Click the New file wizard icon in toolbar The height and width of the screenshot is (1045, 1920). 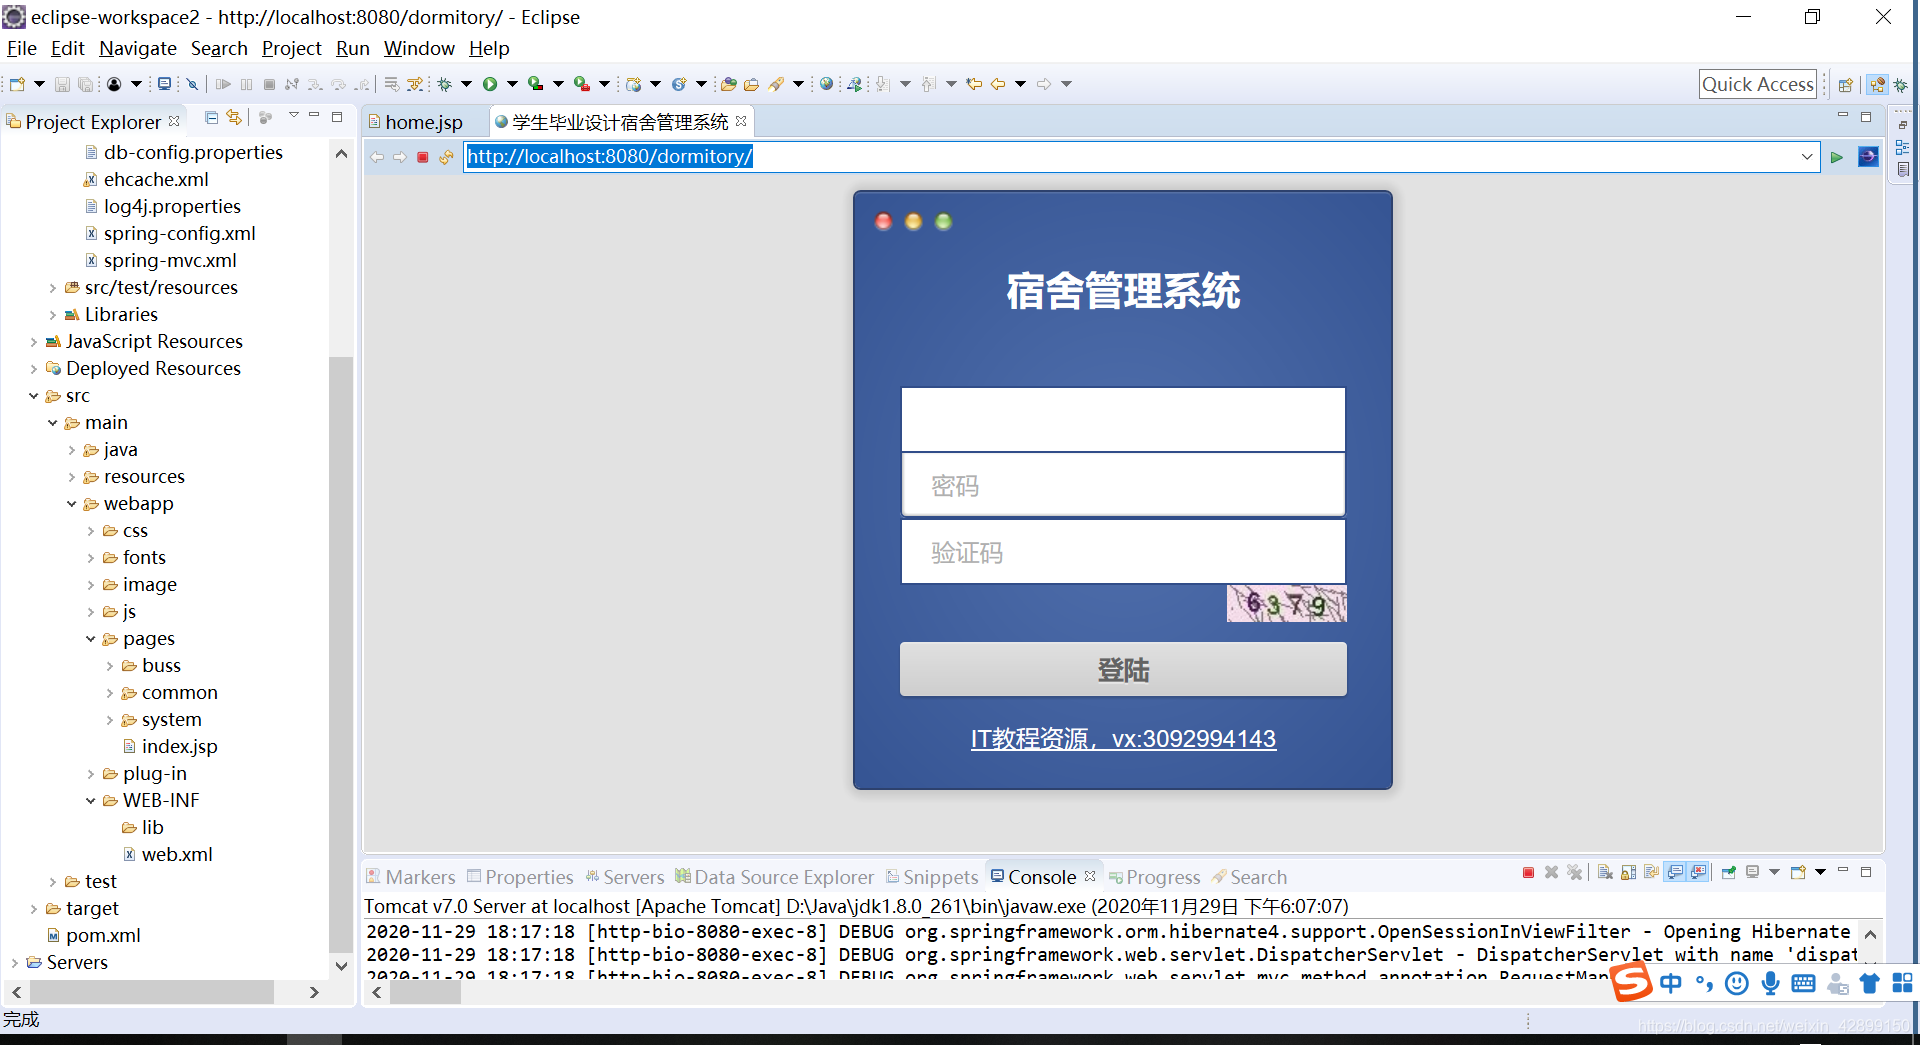pyautogui.click(x=17, y=84)
